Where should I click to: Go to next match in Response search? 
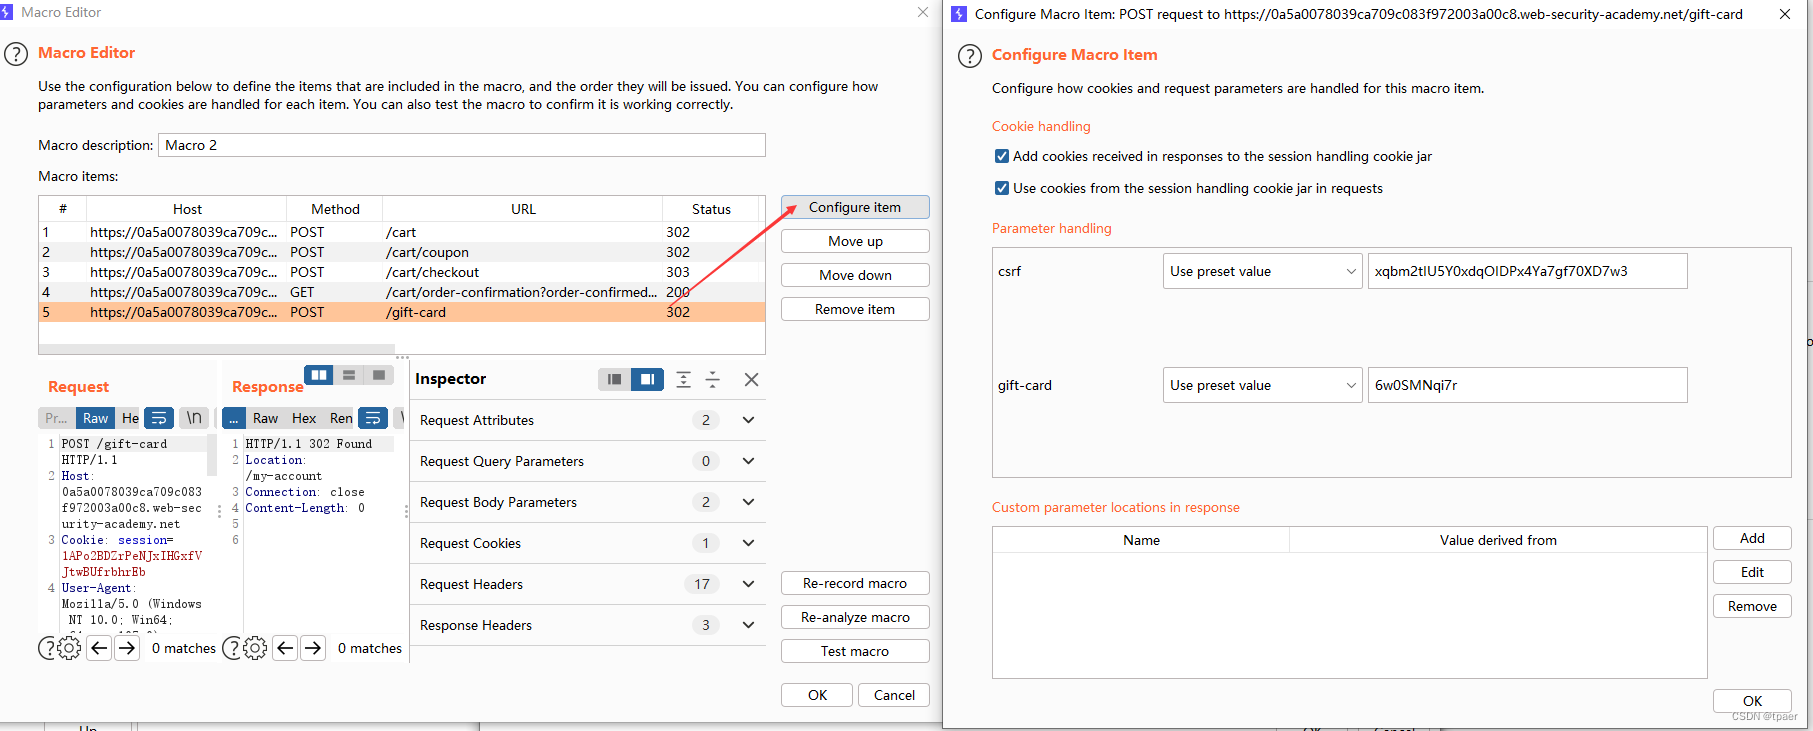[x=313, y=648]
